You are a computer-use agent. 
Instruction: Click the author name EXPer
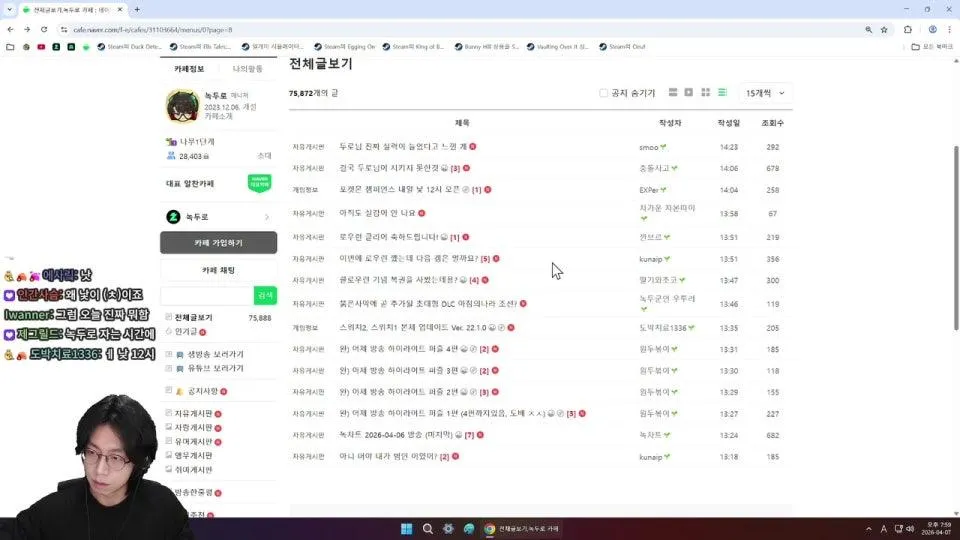tap(648, 190)
